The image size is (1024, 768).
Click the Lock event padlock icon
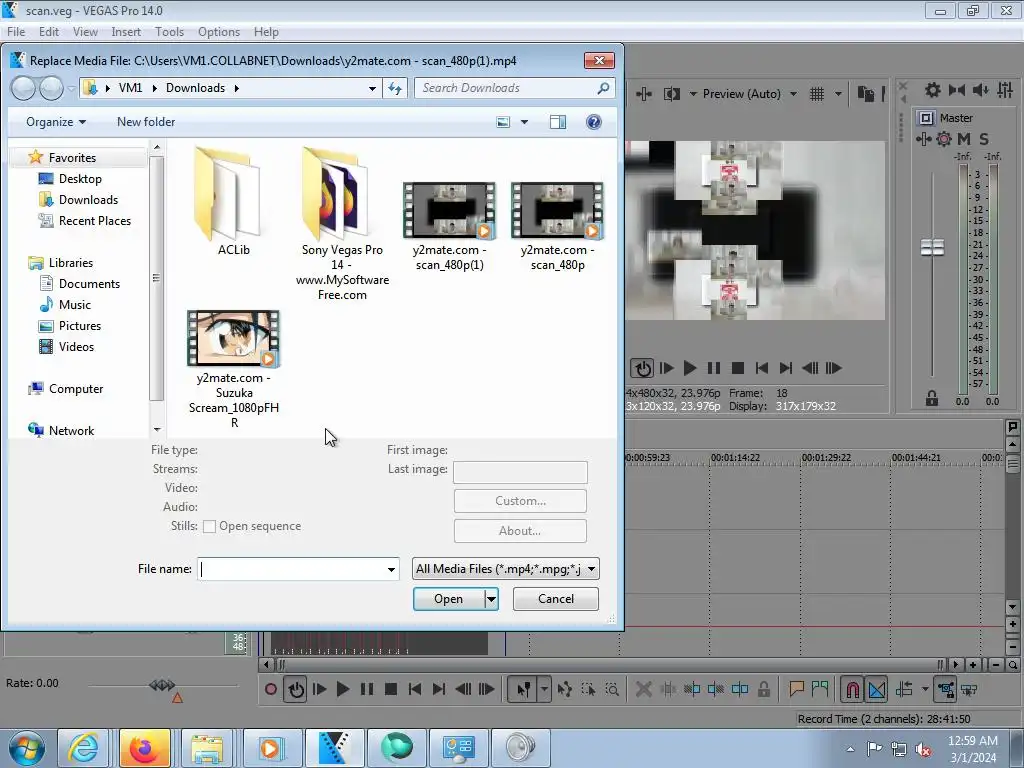click(763, 689)
